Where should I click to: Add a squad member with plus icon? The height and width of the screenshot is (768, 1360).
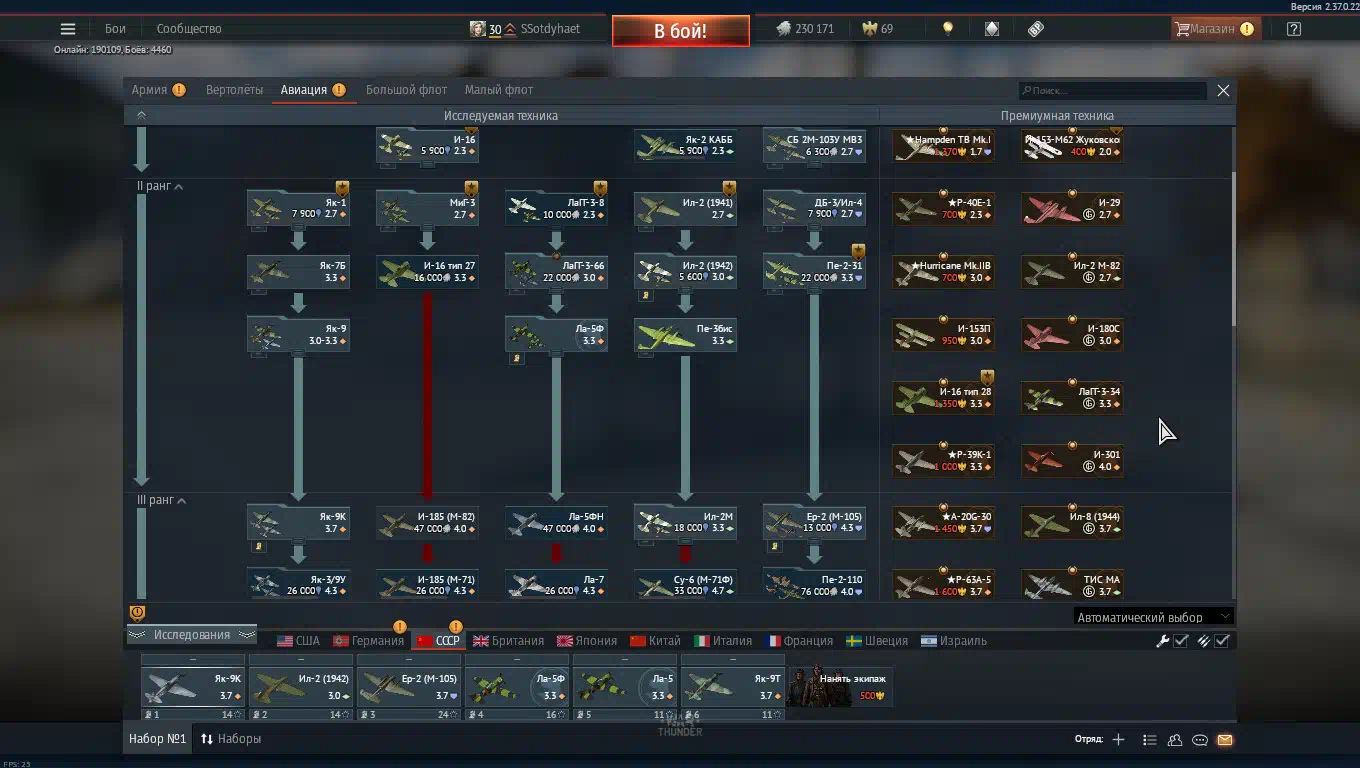[1118, 740]
